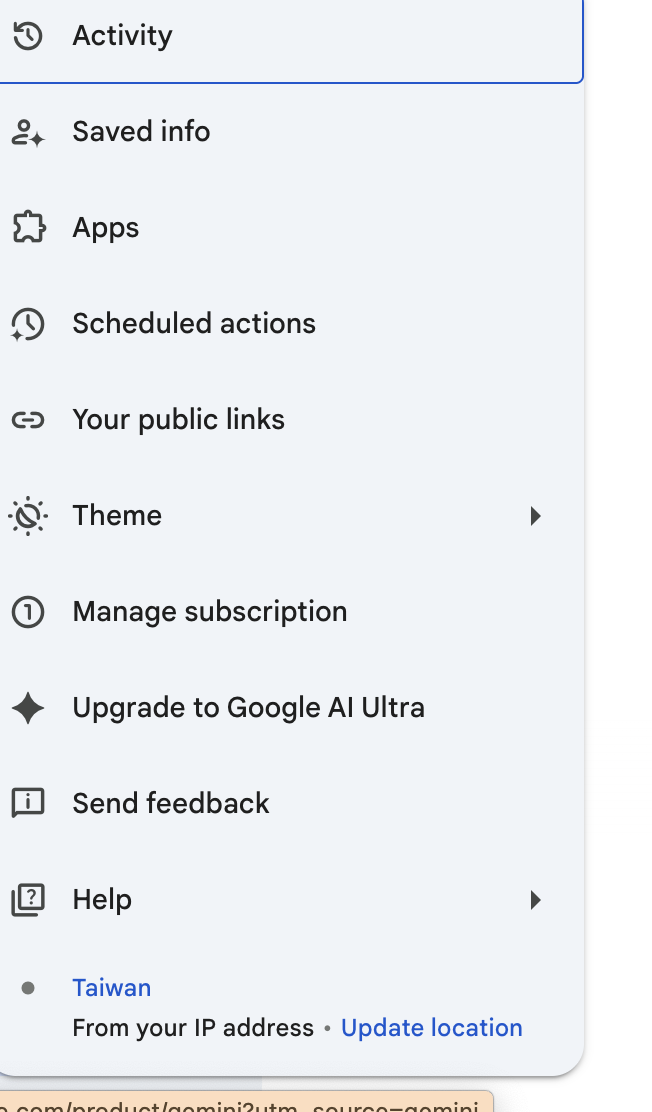The width and height of the screenshot is (652, 1112).
Task: Click the Help question mark icon
Action: [x=28, y=900]
